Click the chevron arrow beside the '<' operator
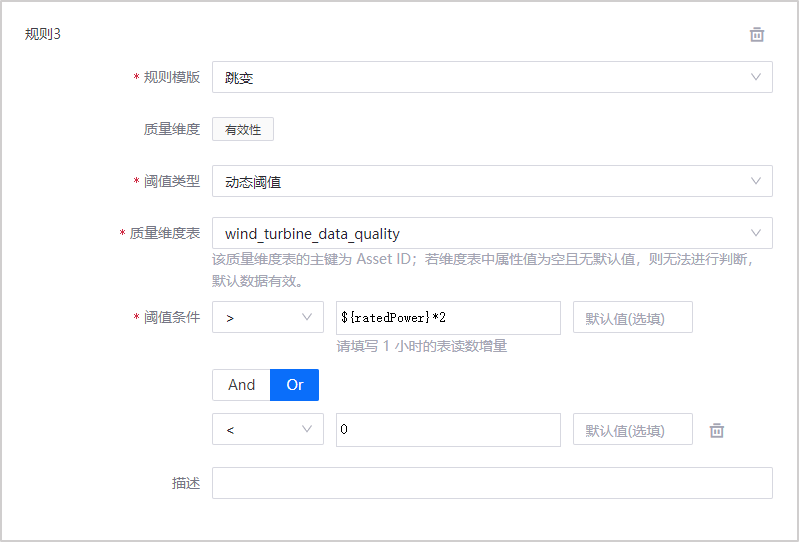This screenshot has height=542, width=799. (306, 430)
